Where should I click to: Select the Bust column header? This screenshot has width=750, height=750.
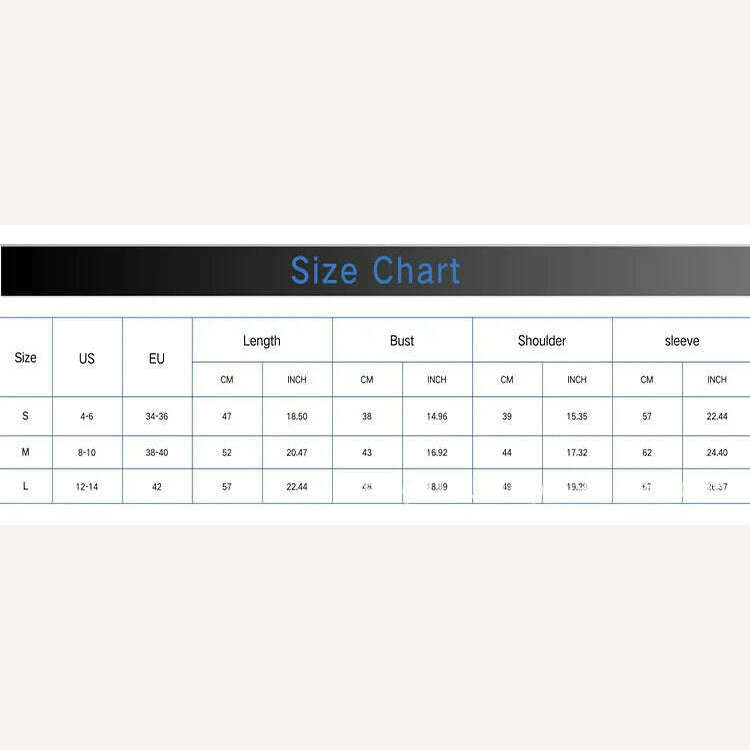402,341
